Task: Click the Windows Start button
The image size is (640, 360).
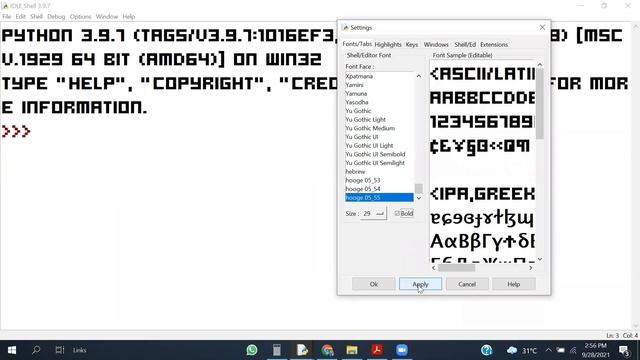Action: click(12, 350)
